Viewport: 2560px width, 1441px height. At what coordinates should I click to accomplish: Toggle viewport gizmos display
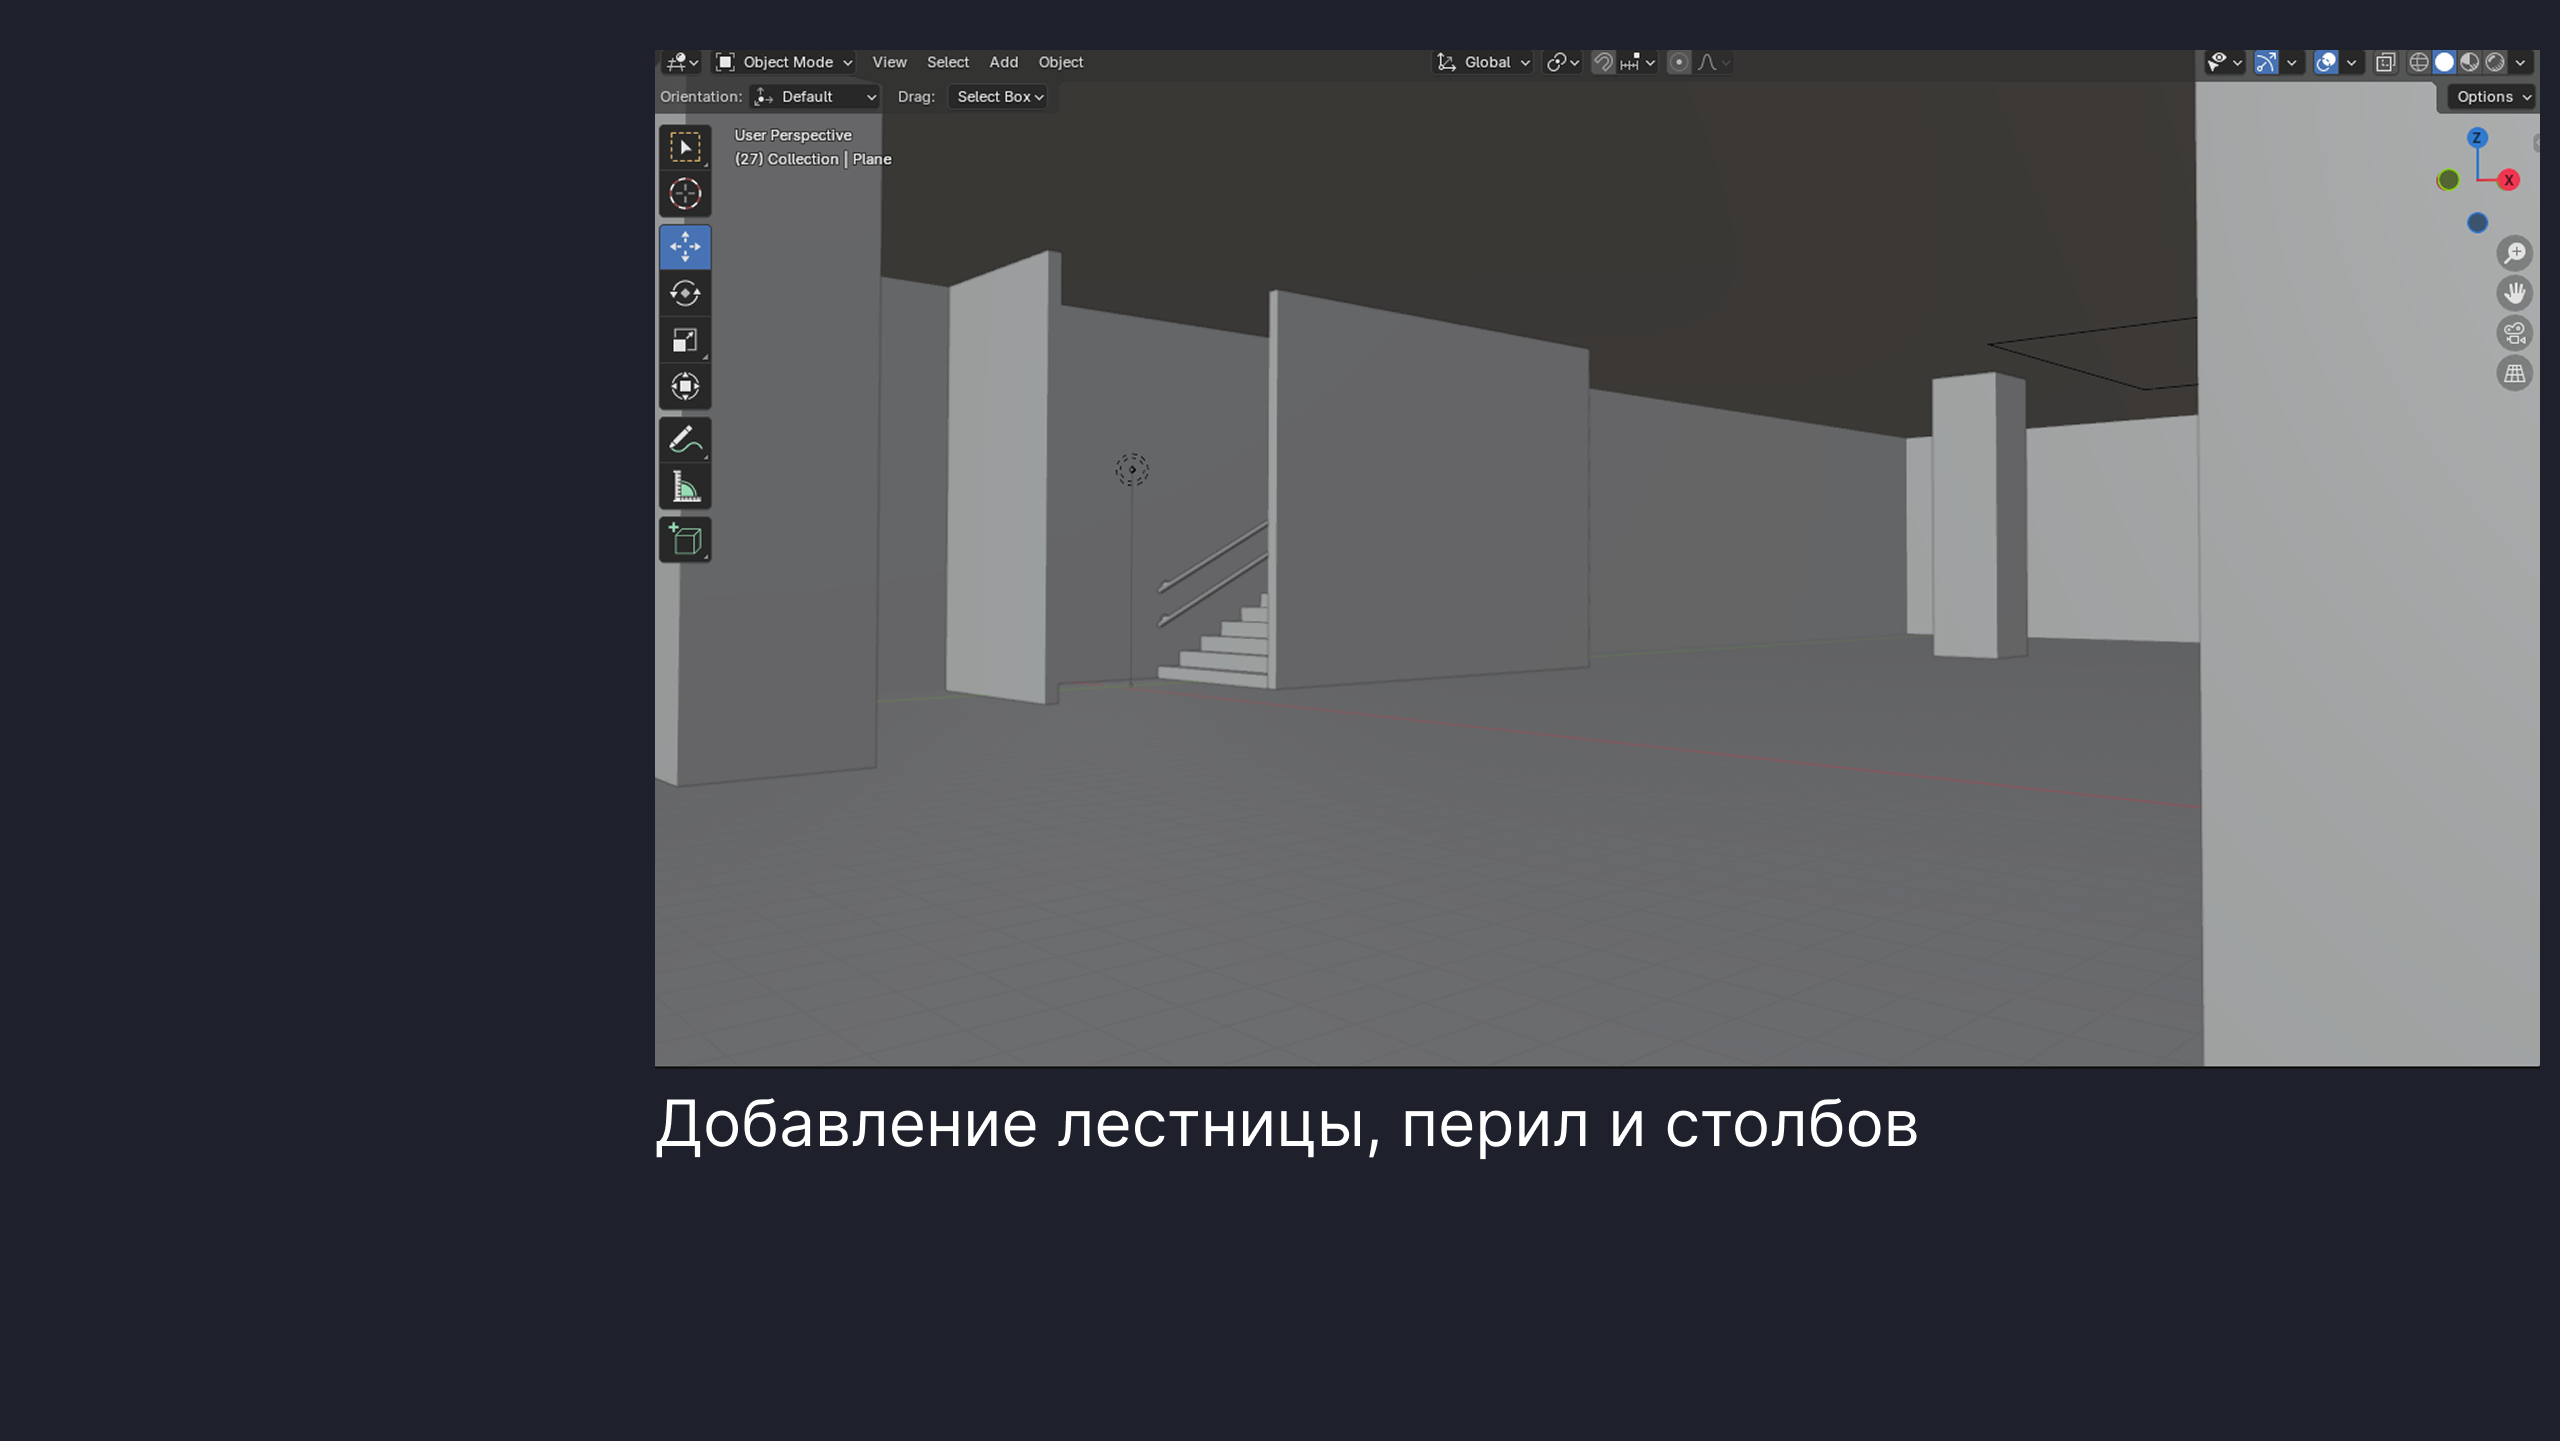tap(2266, 62)
